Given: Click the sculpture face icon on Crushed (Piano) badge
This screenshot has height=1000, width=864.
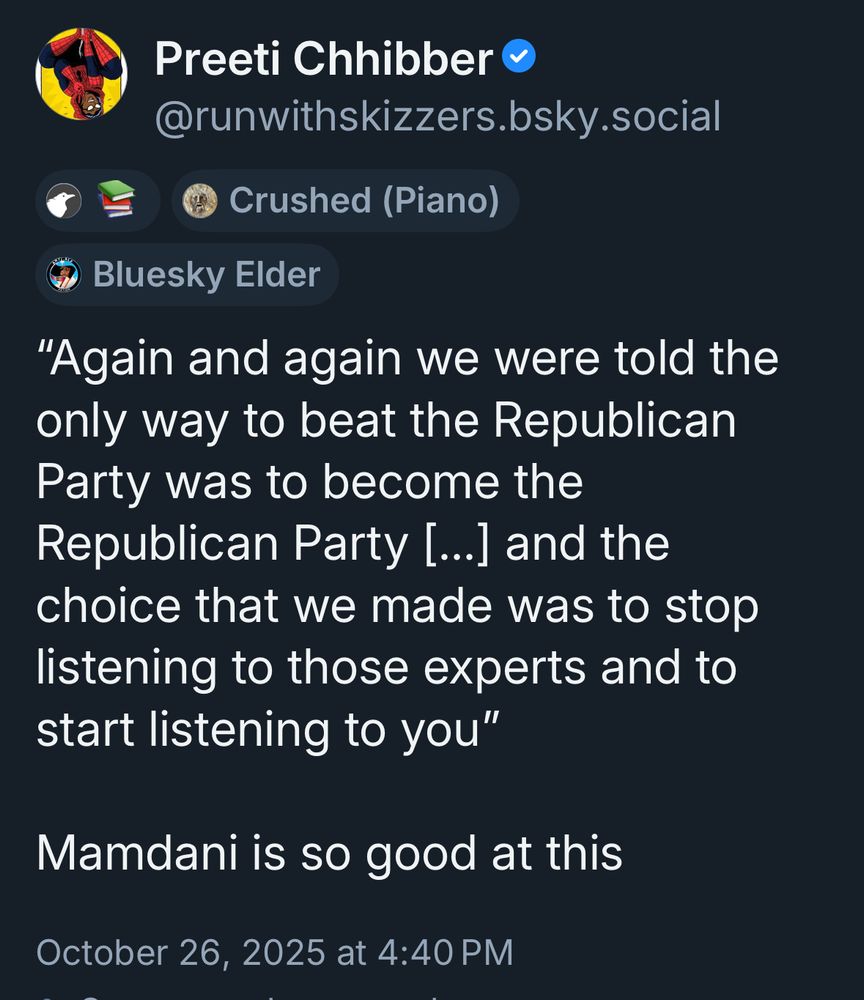Looking at the screenshot, I should coord(198,200).
